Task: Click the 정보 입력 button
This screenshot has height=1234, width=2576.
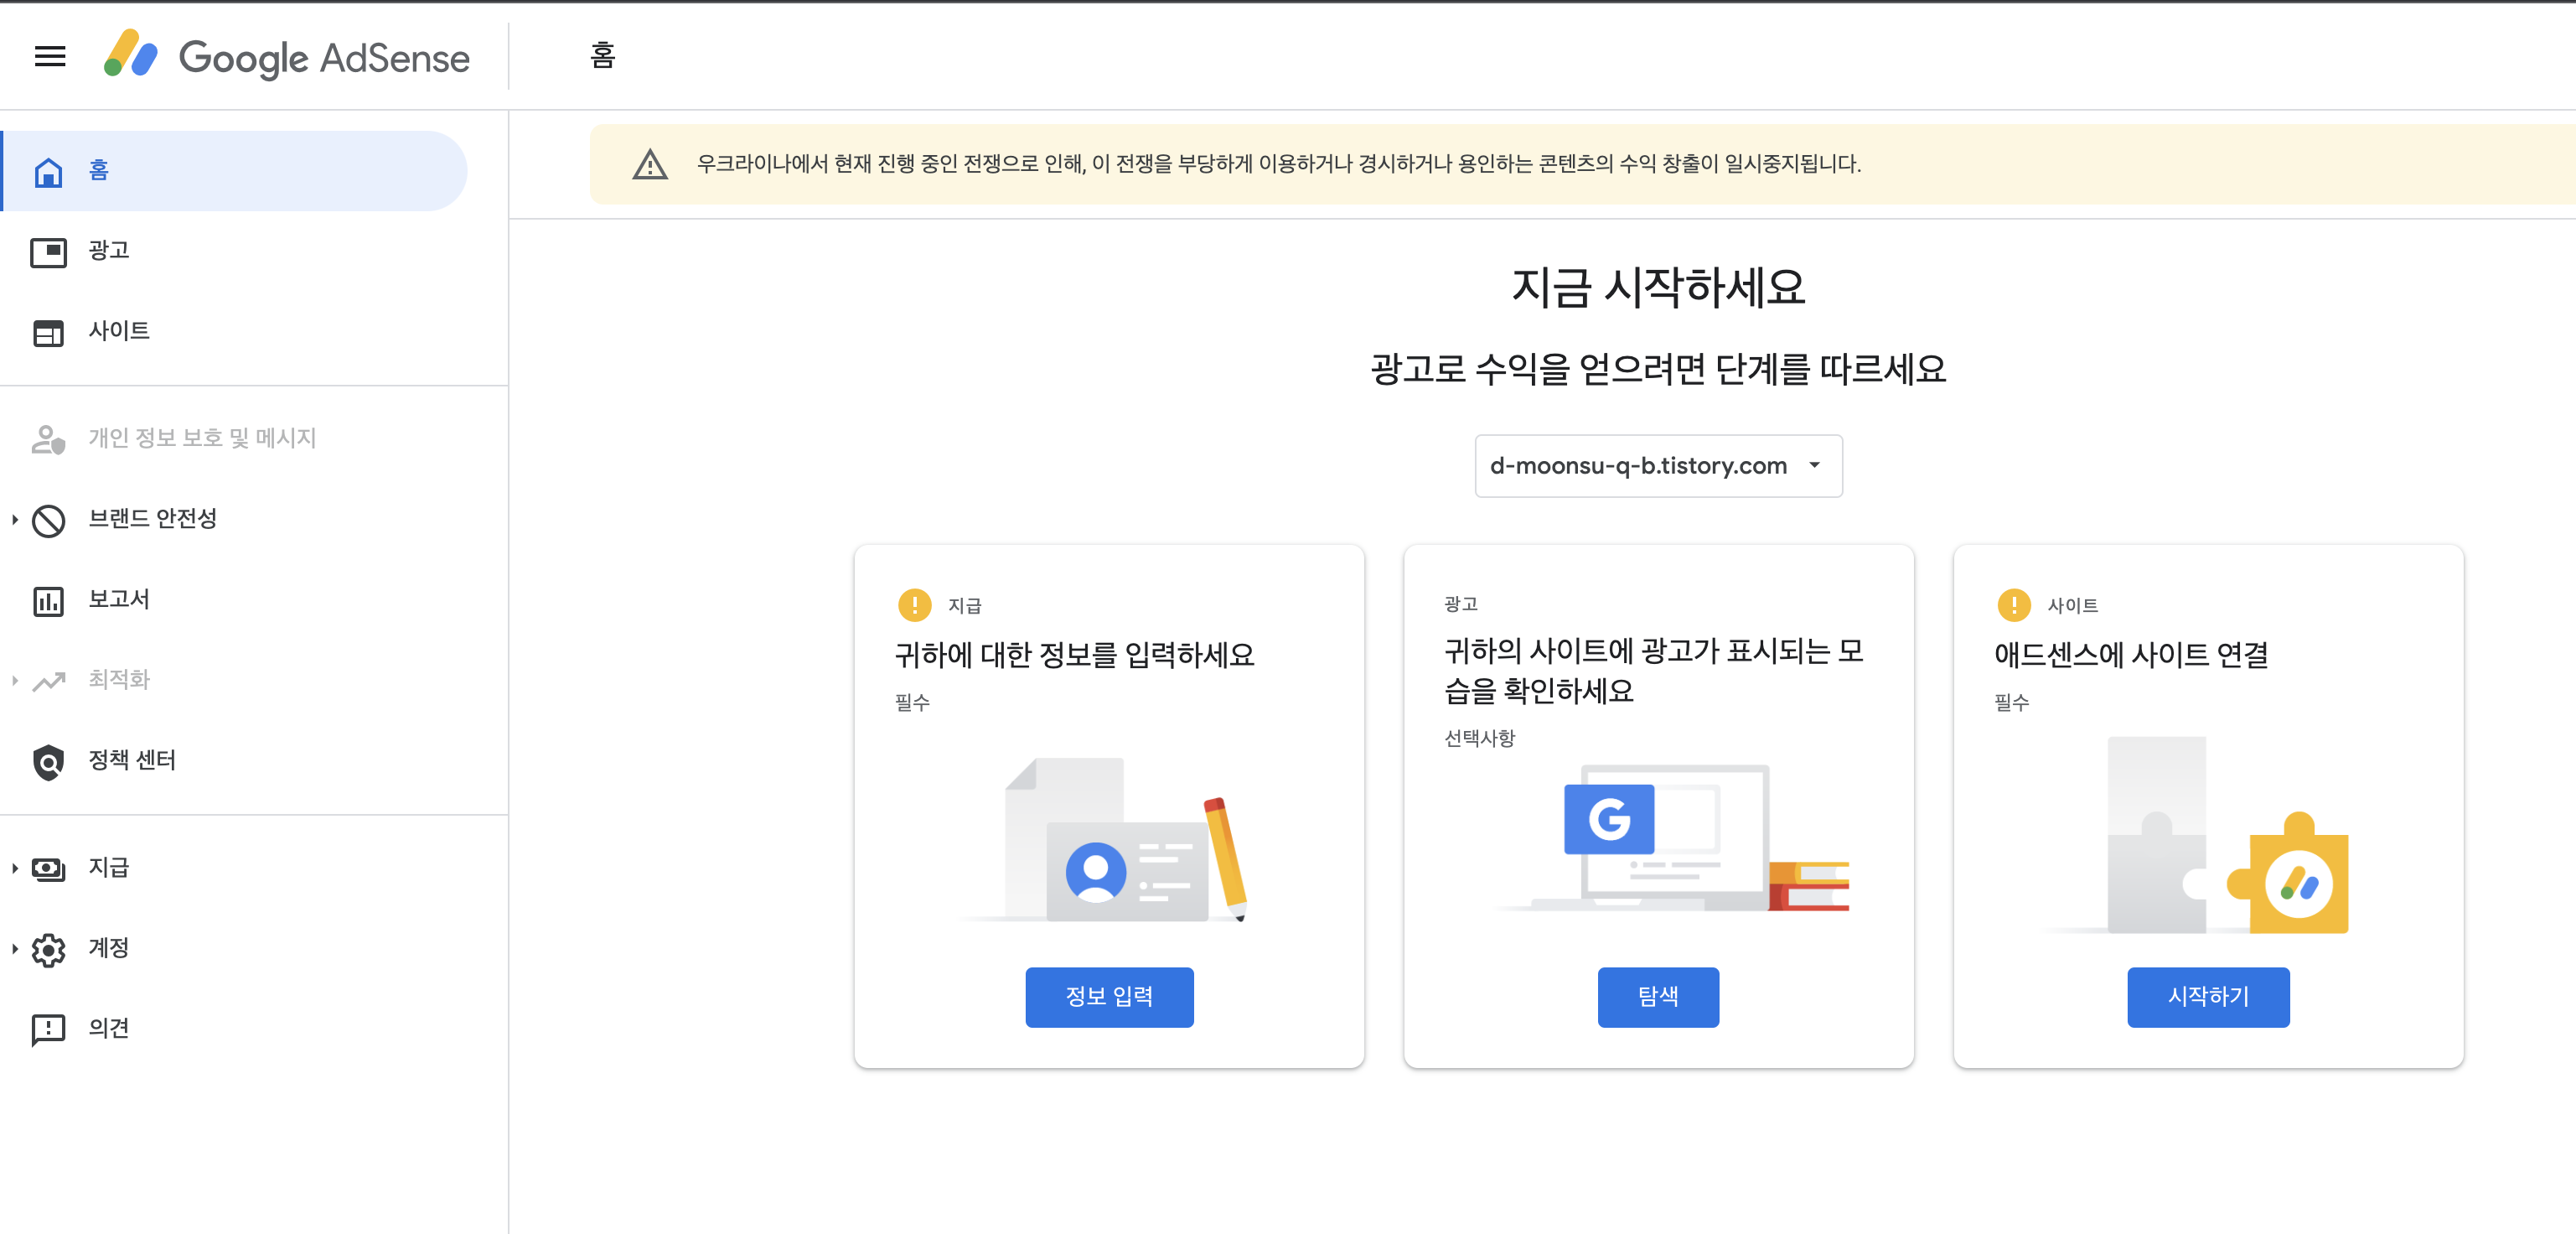Action: [x=1109, y=996]
